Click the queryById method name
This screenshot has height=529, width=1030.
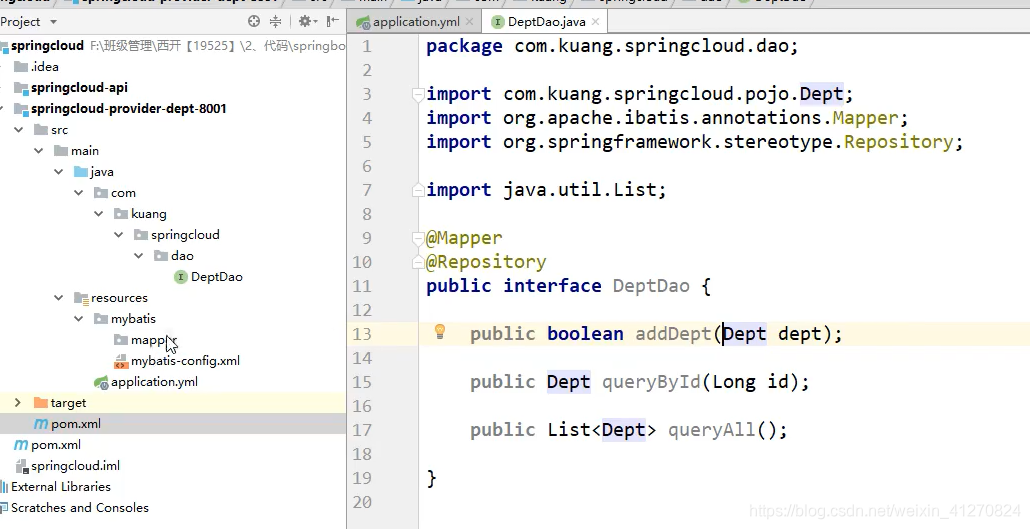coord(651,382)
